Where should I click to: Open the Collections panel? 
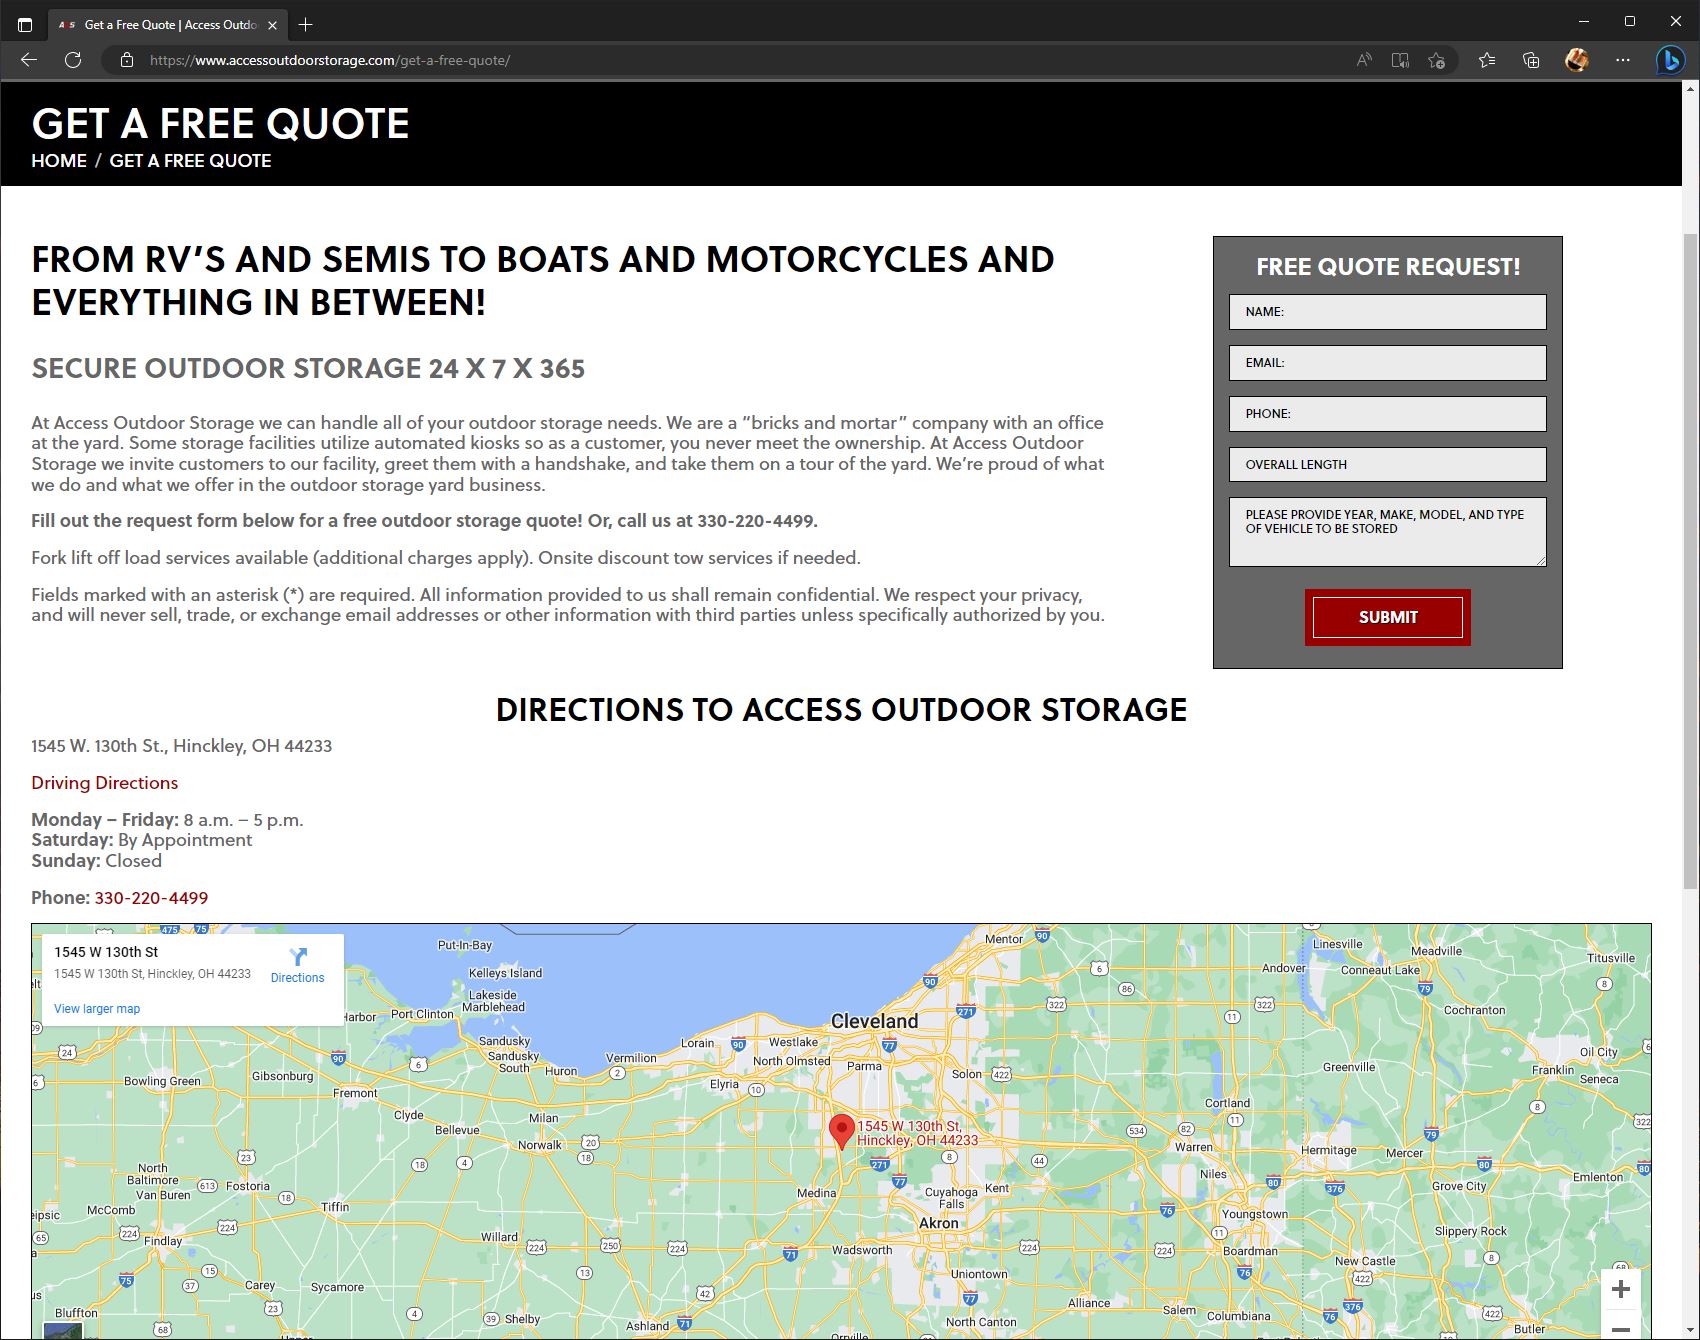click(1531, 60)
